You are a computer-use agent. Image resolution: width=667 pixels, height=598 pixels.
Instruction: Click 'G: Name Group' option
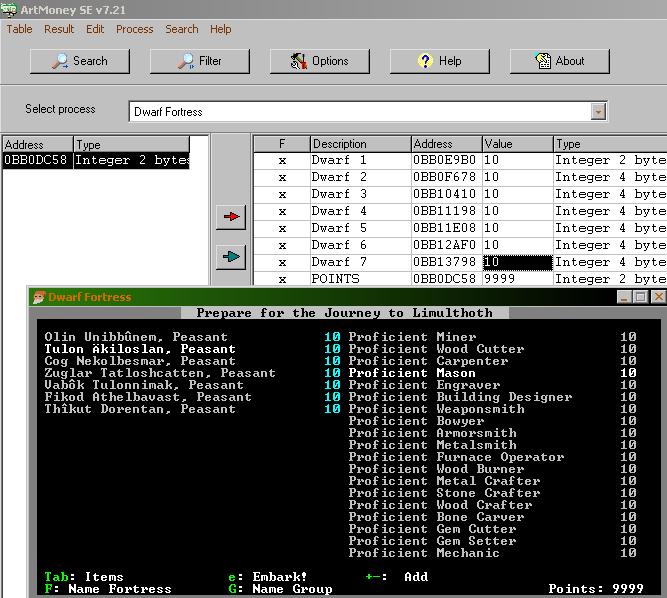280,589
